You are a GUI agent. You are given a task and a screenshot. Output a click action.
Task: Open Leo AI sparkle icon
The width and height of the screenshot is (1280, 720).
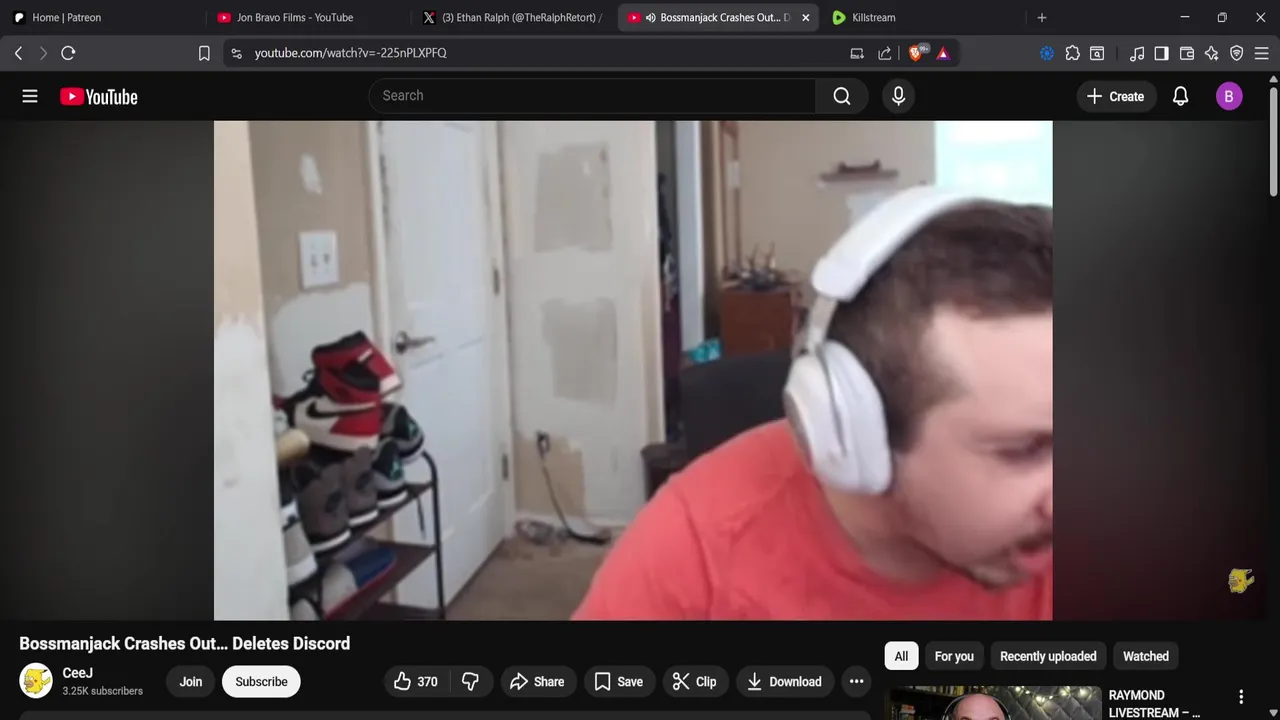click(x=1211, y=53)
